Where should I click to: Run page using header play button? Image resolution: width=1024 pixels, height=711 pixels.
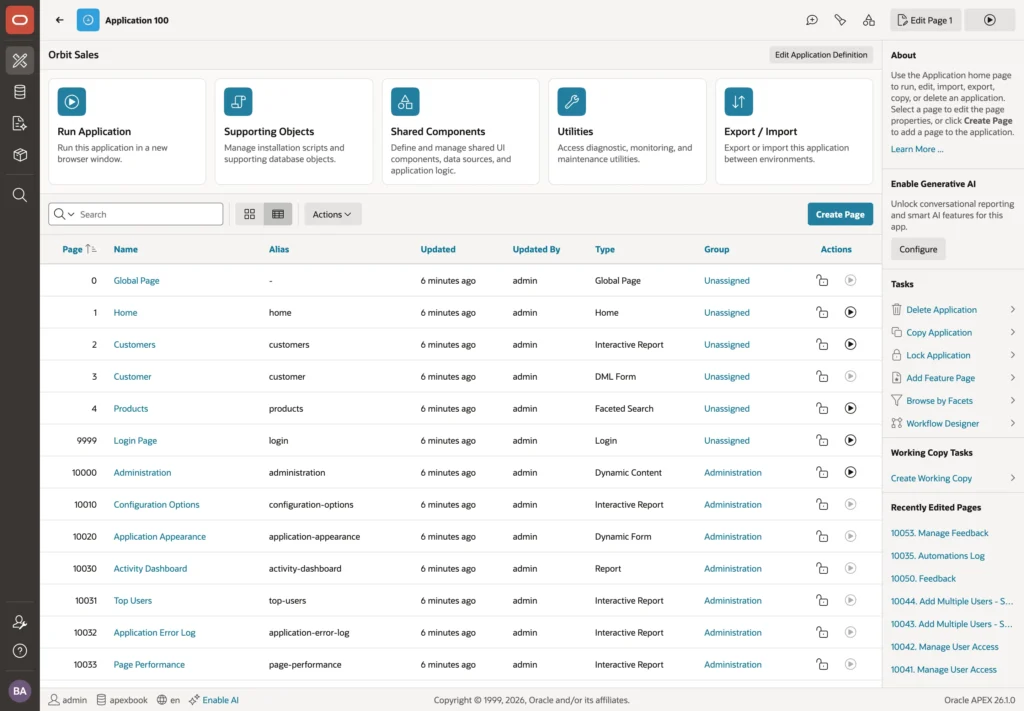(990, 20)
